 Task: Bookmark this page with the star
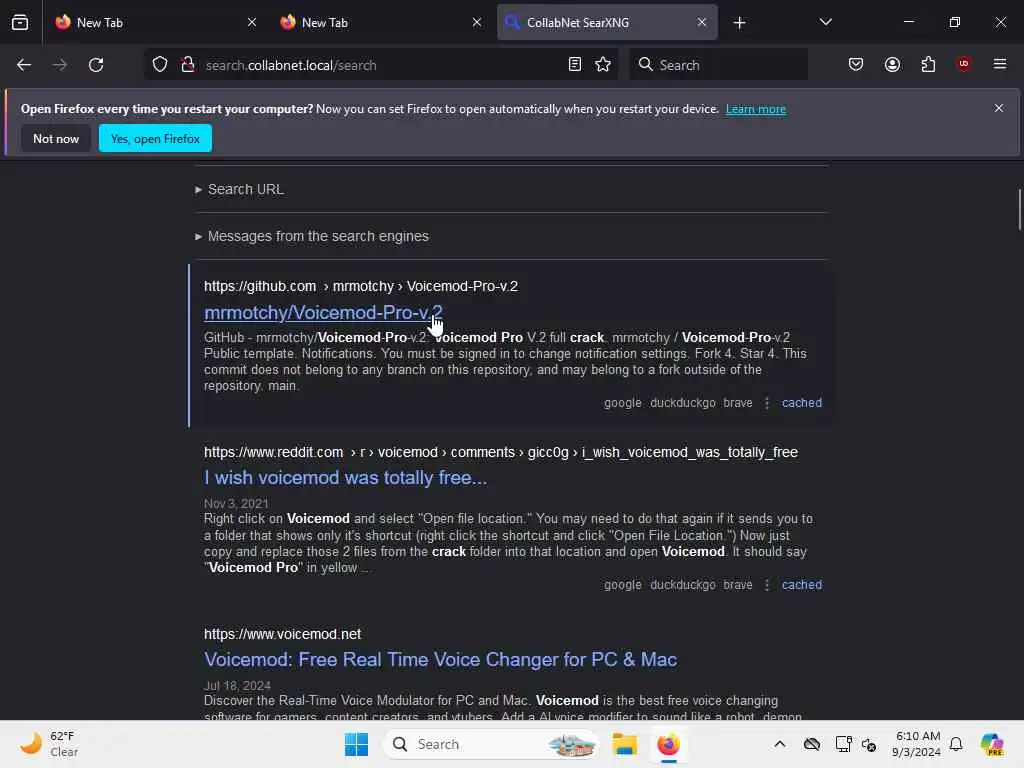[x=603, y=64]
